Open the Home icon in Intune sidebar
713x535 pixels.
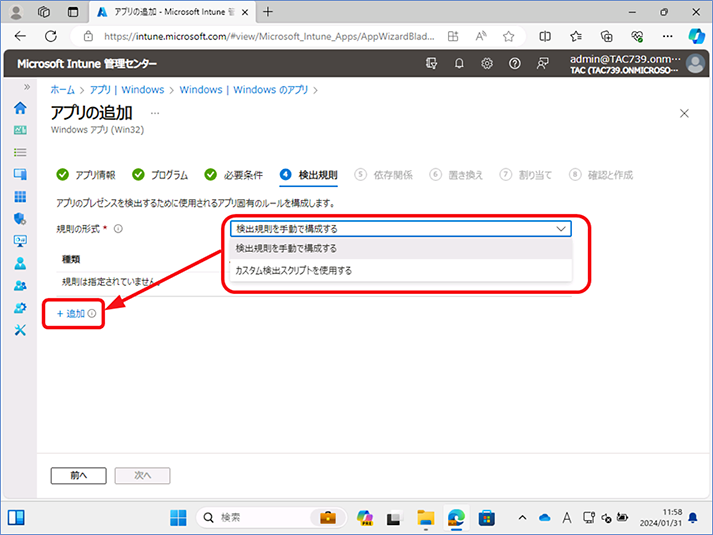20,108
